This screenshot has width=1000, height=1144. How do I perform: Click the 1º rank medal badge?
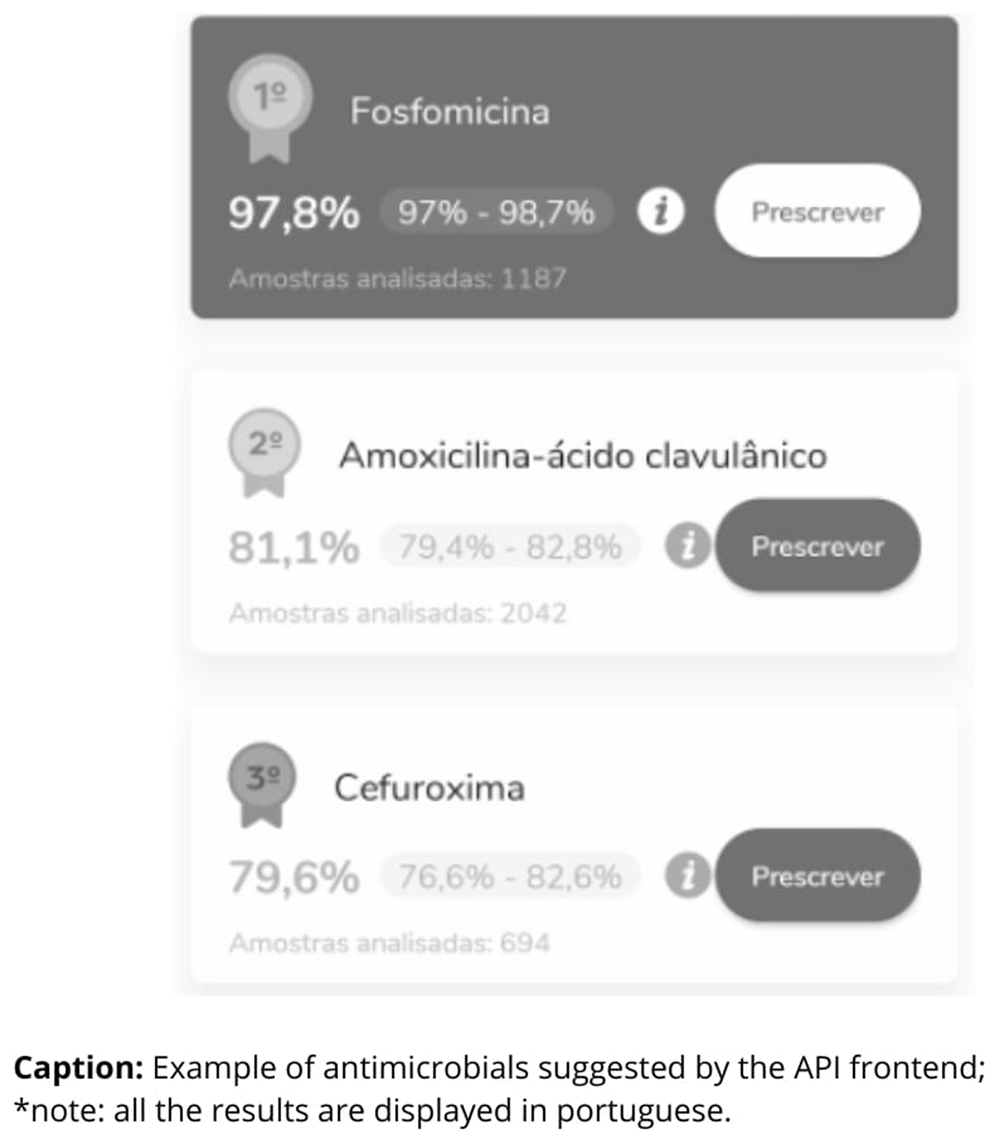pos(270,108)
